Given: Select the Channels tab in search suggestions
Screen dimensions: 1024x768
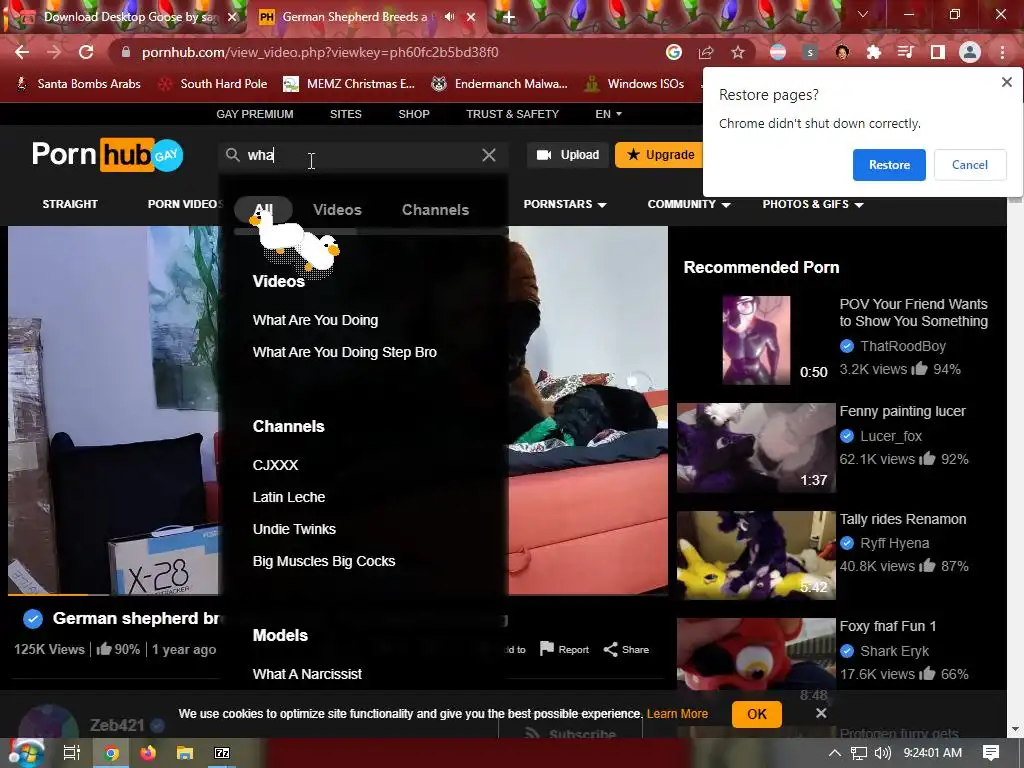Looking at the screenshot, I should pos(435,210).
